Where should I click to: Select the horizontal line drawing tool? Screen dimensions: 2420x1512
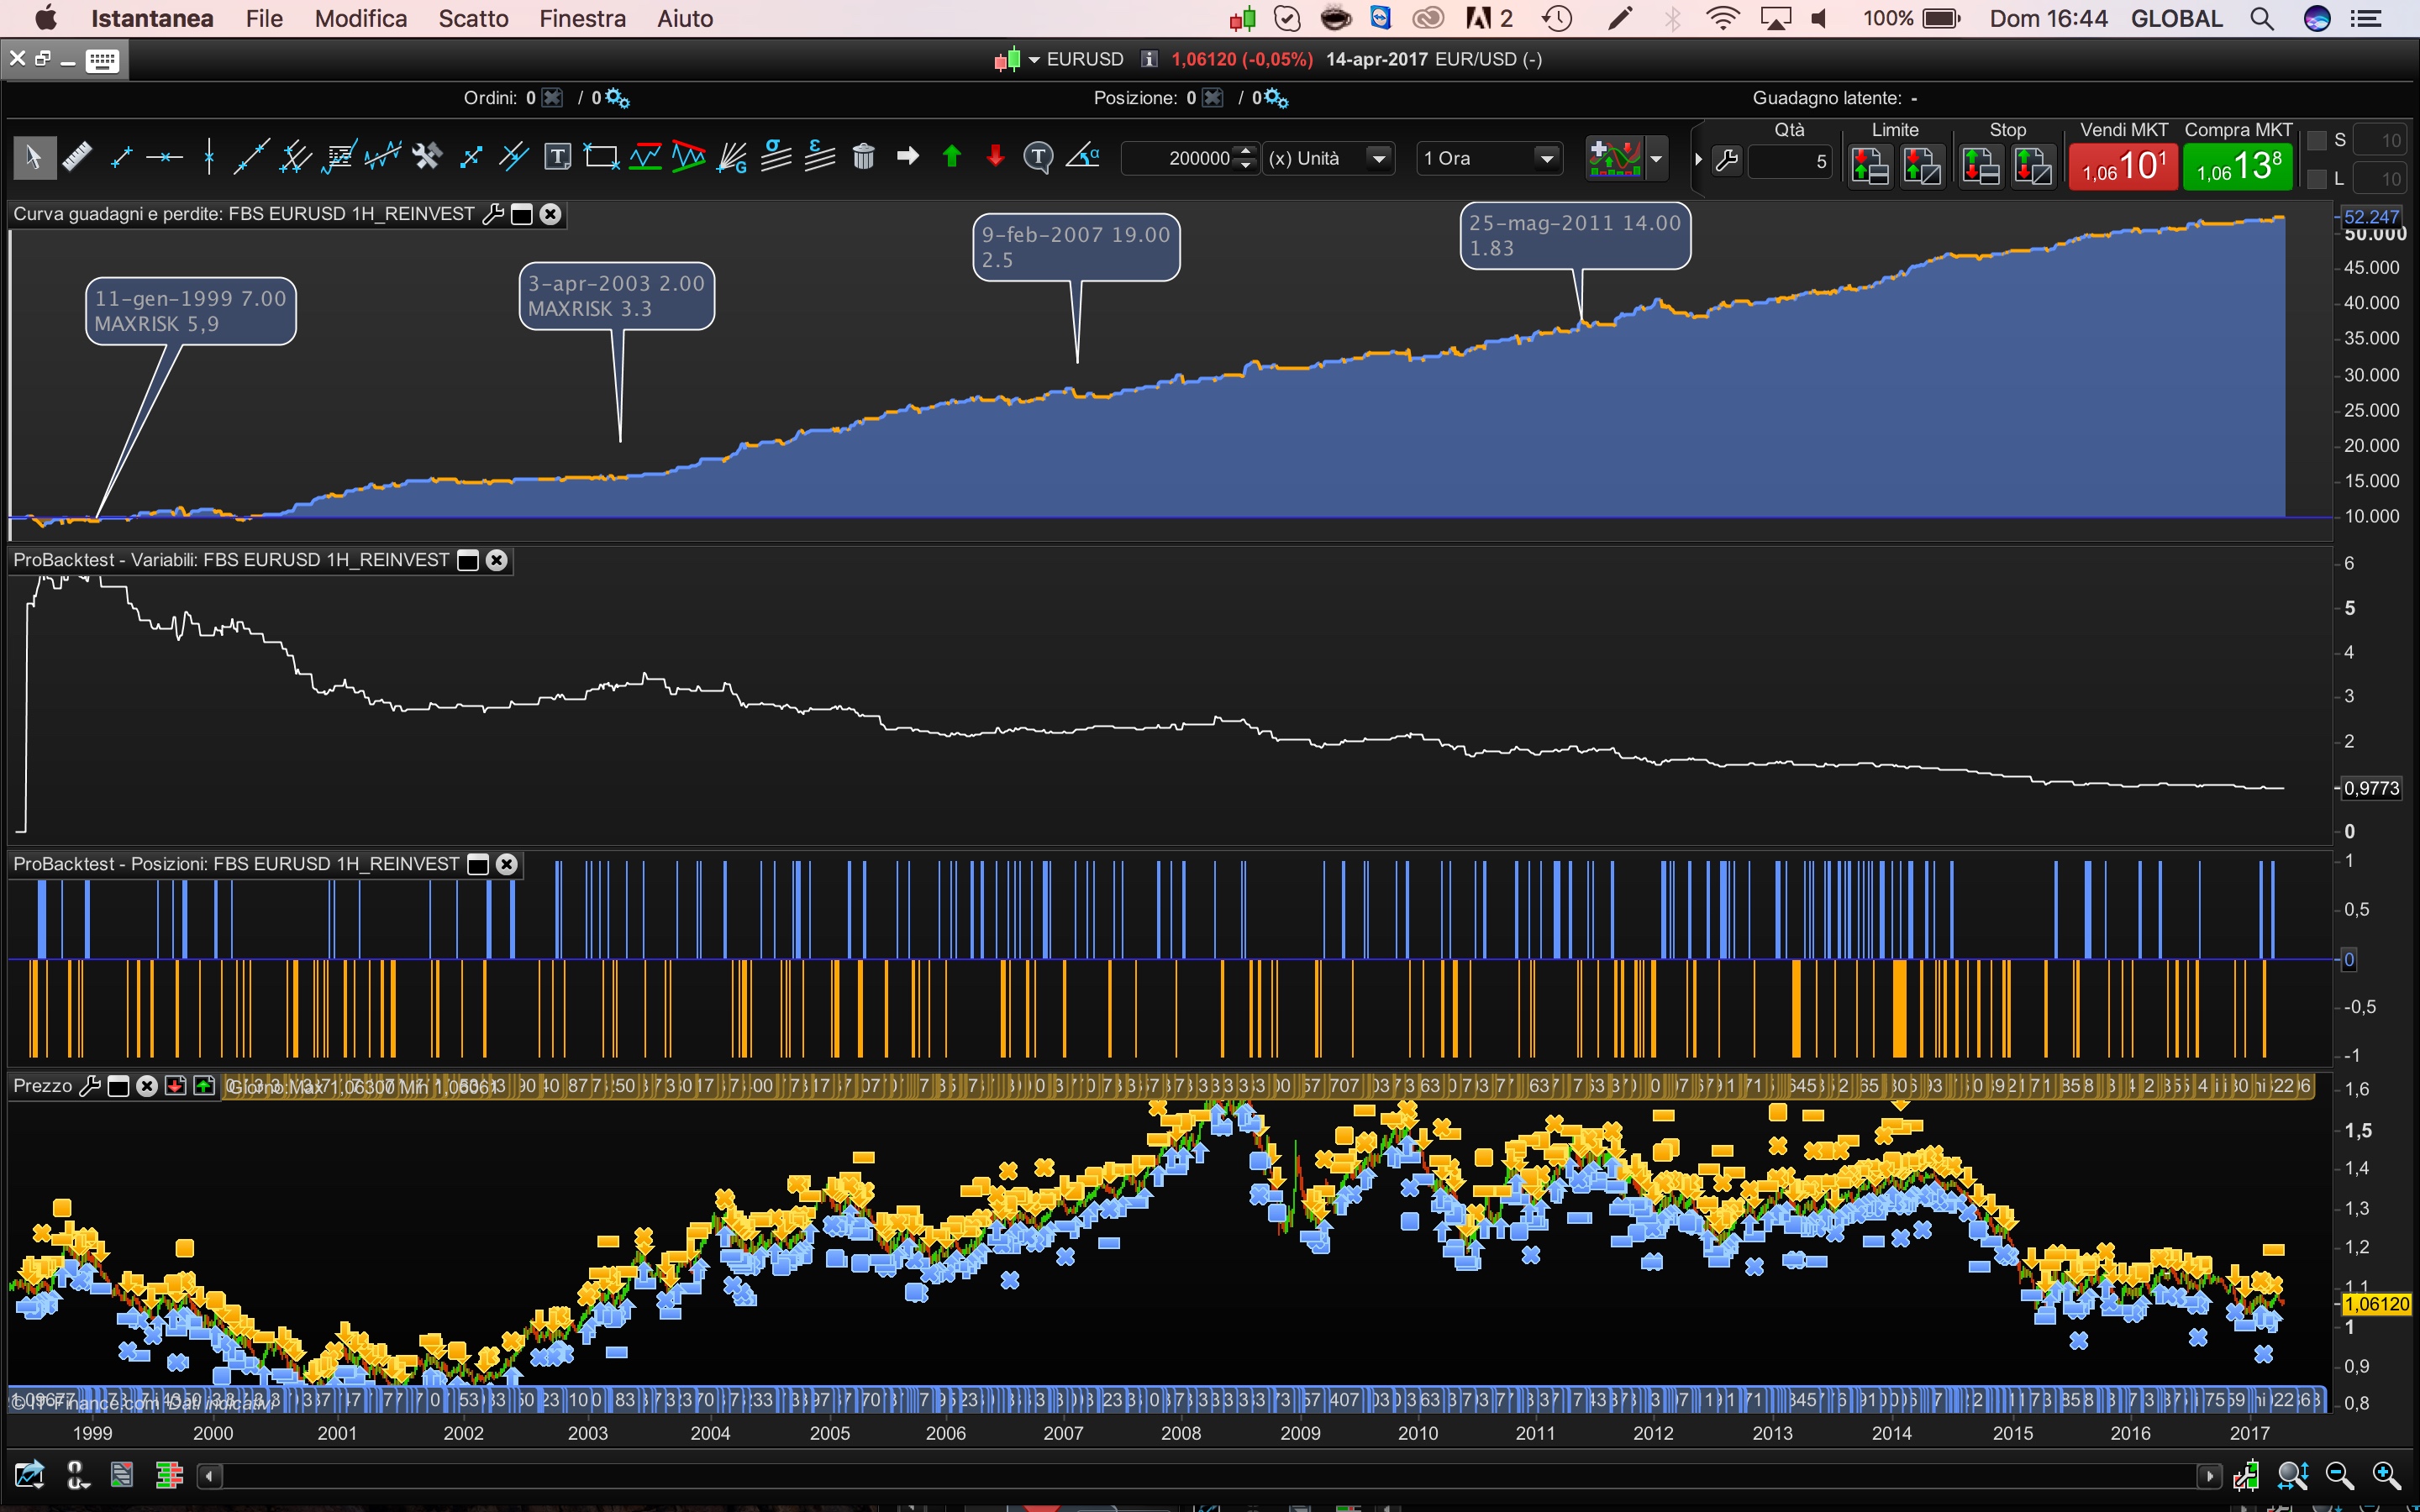coord(164,157)
